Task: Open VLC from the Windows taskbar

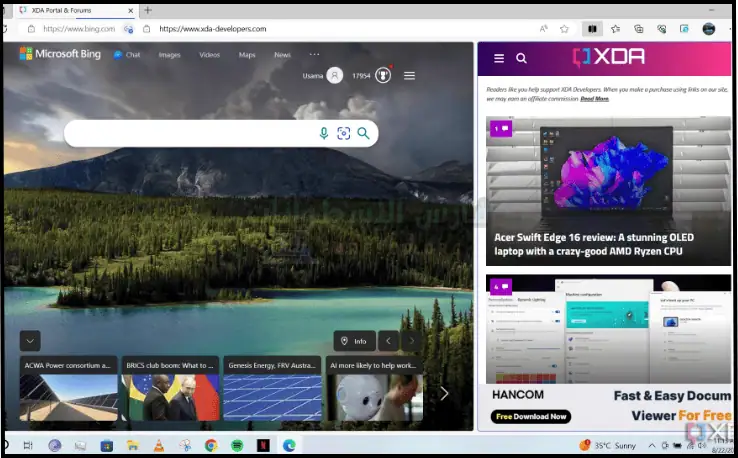Action: click(x=158, y=445)
